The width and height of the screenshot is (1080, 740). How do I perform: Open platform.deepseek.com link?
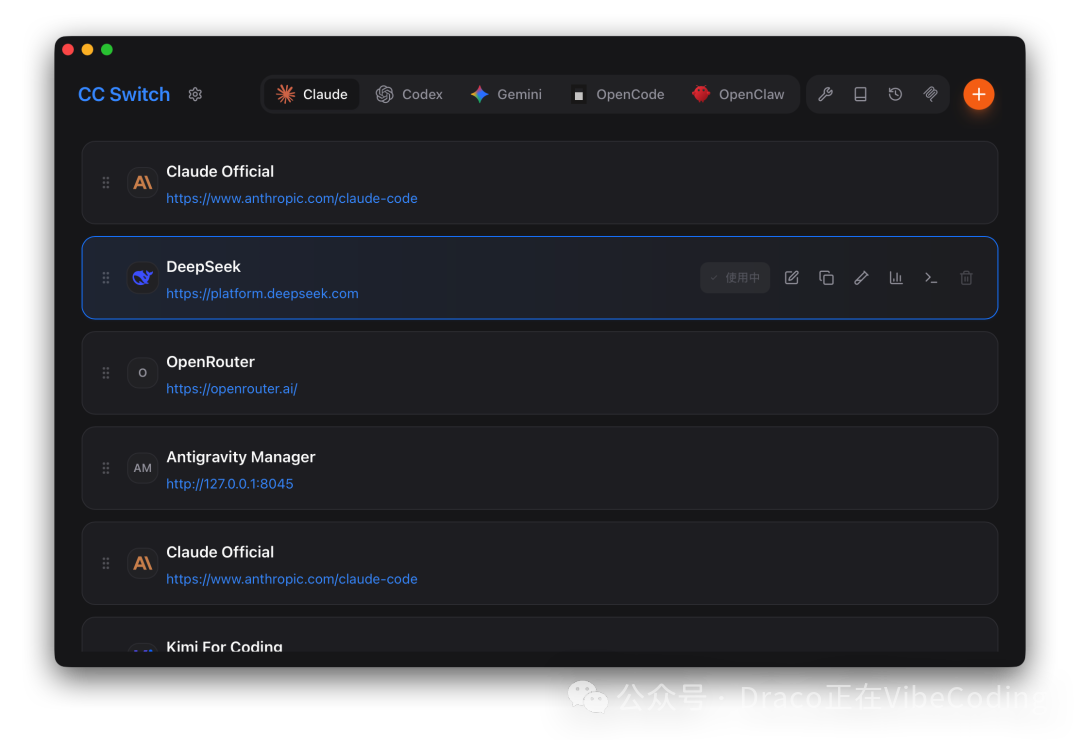[262, 294]
